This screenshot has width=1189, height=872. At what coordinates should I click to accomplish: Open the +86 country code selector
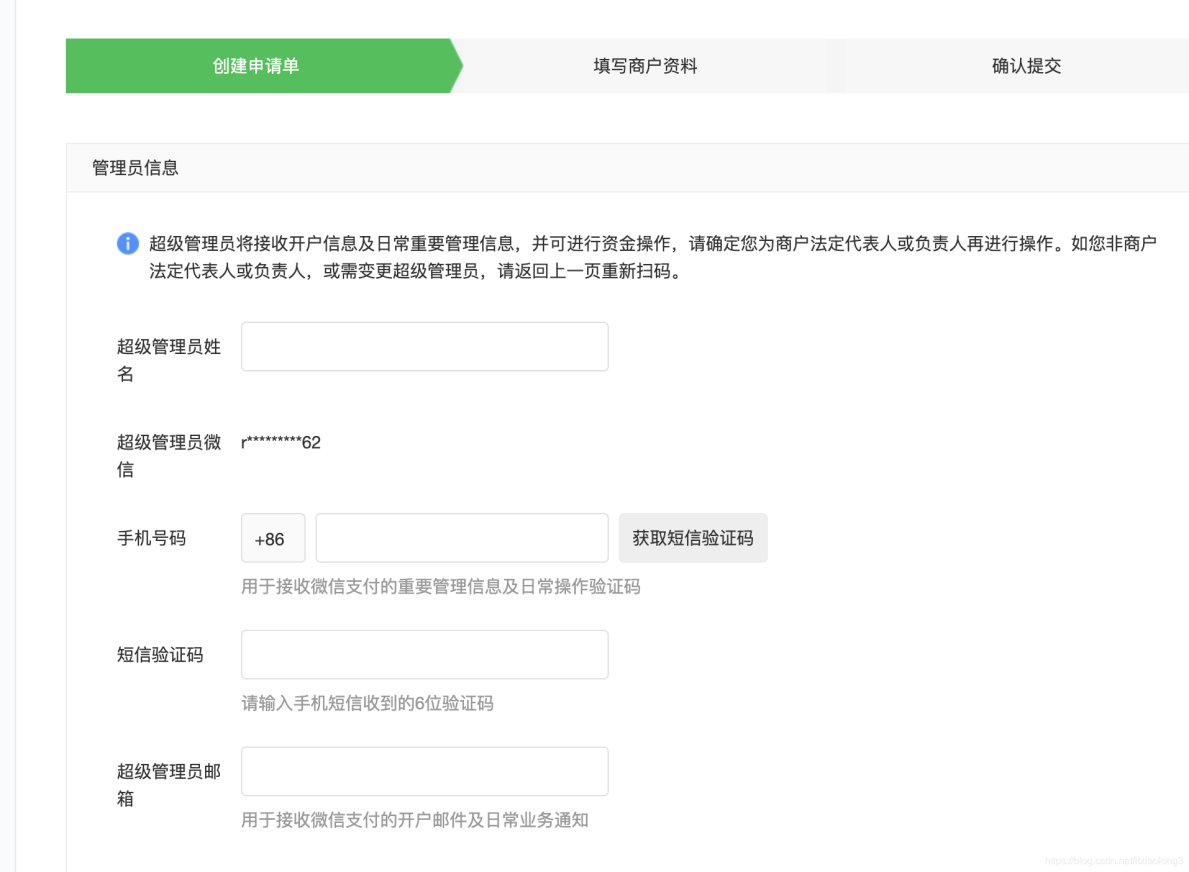pyautogui.click(x=273, y=537)
